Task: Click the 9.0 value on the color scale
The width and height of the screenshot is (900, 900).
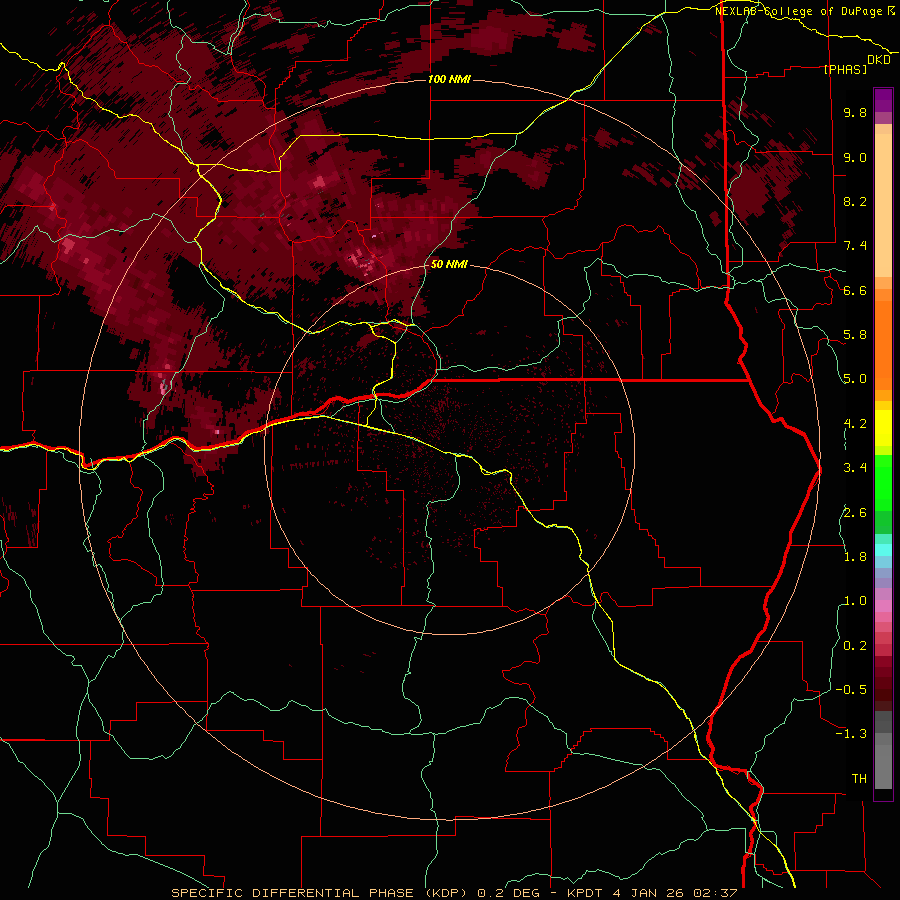Action: [x=855, y=157]
